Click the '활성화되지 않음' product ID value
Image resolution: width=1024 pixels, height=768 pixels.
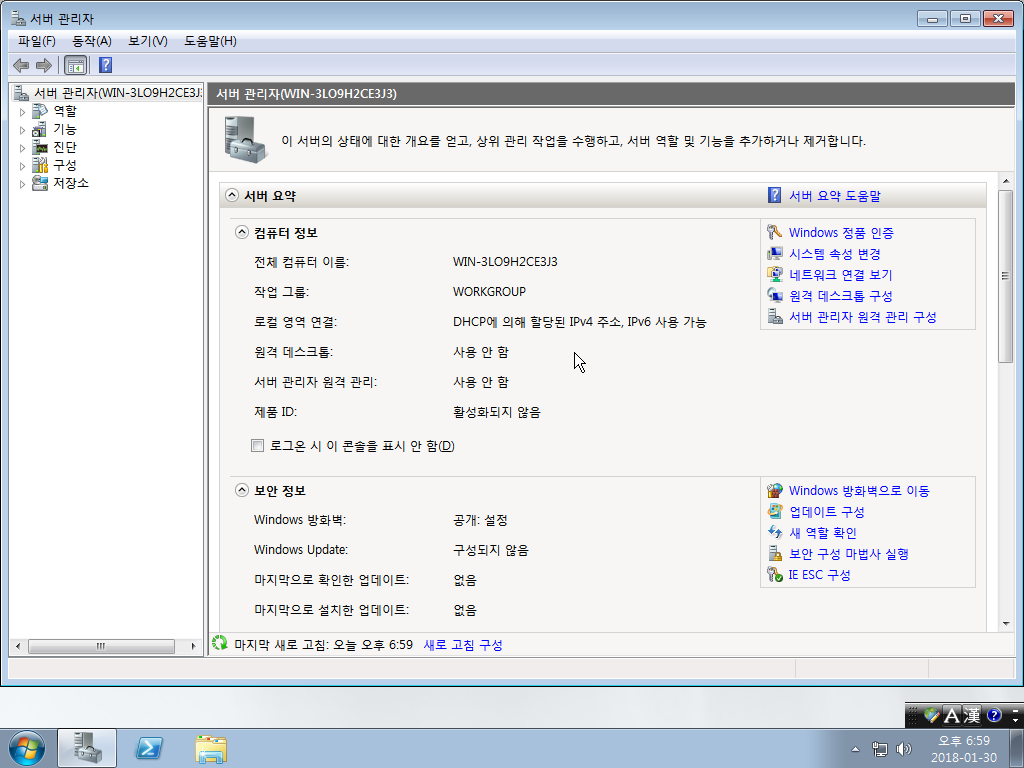point(497,412)
